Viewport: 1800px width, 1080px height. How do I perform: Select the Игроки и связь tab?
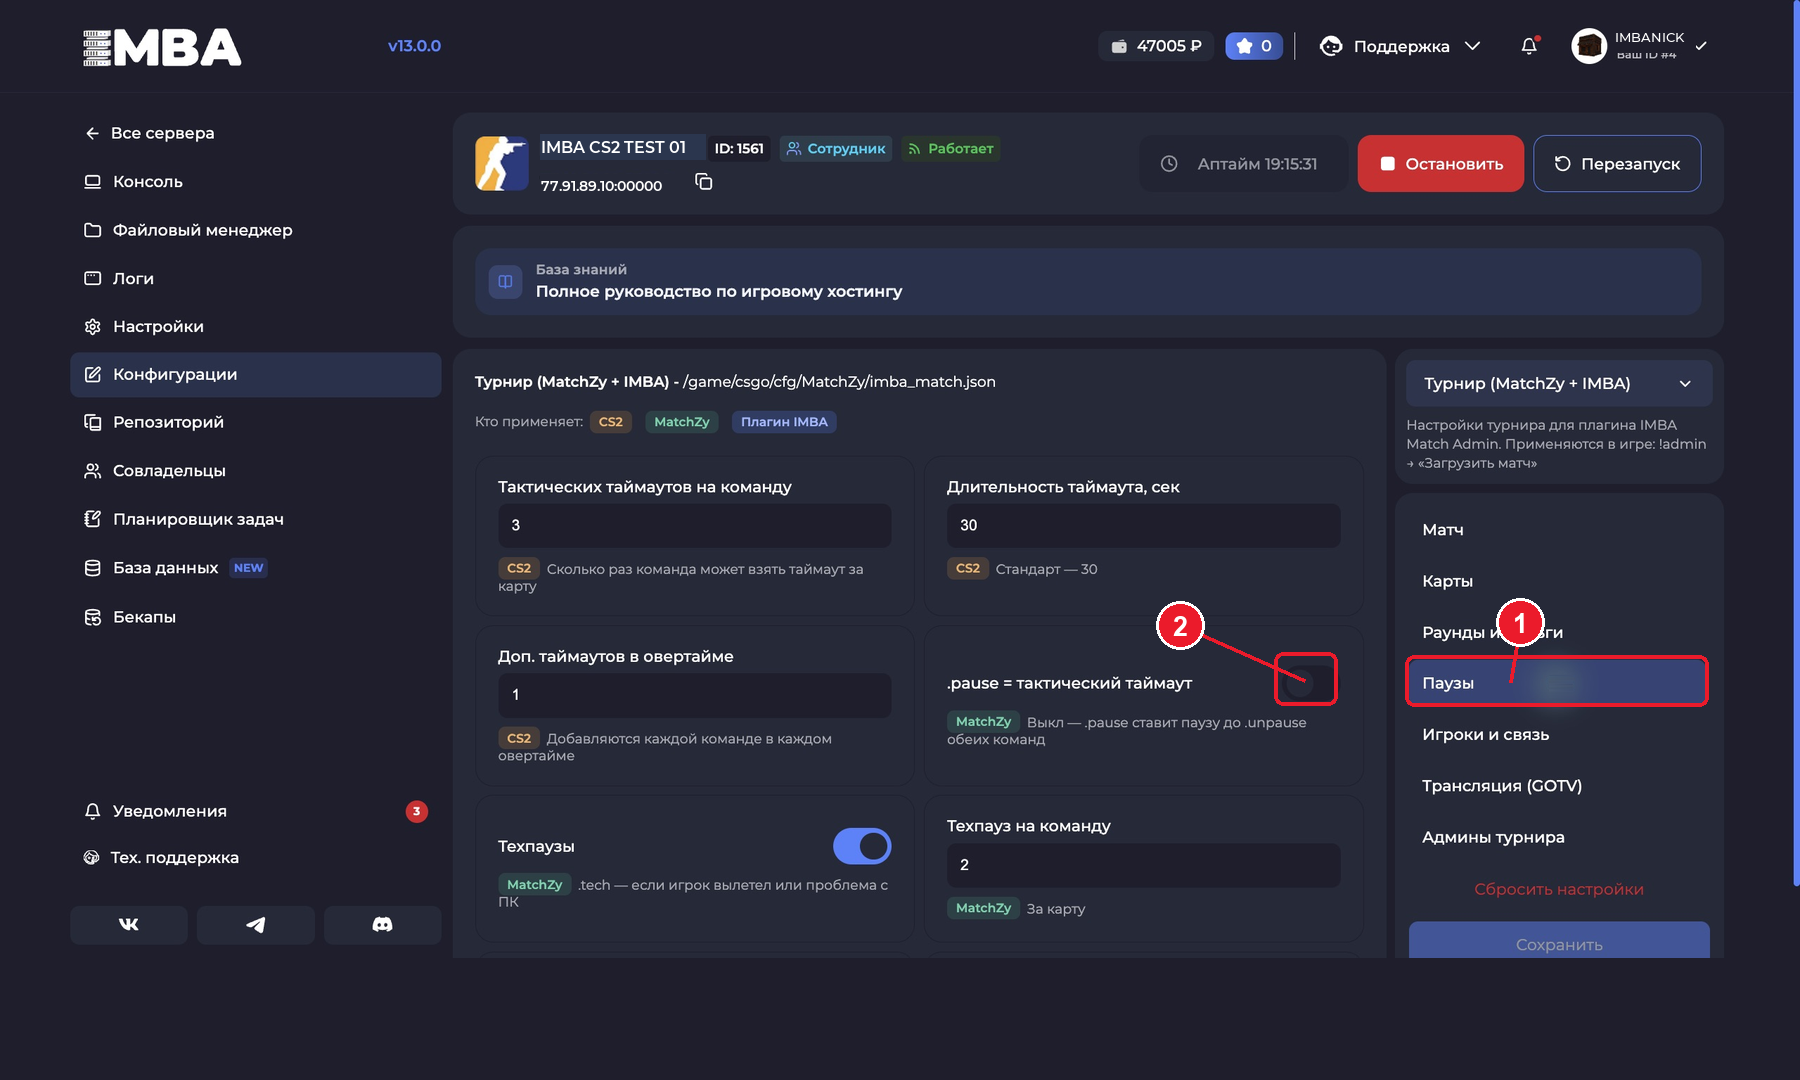[1559, 735]
